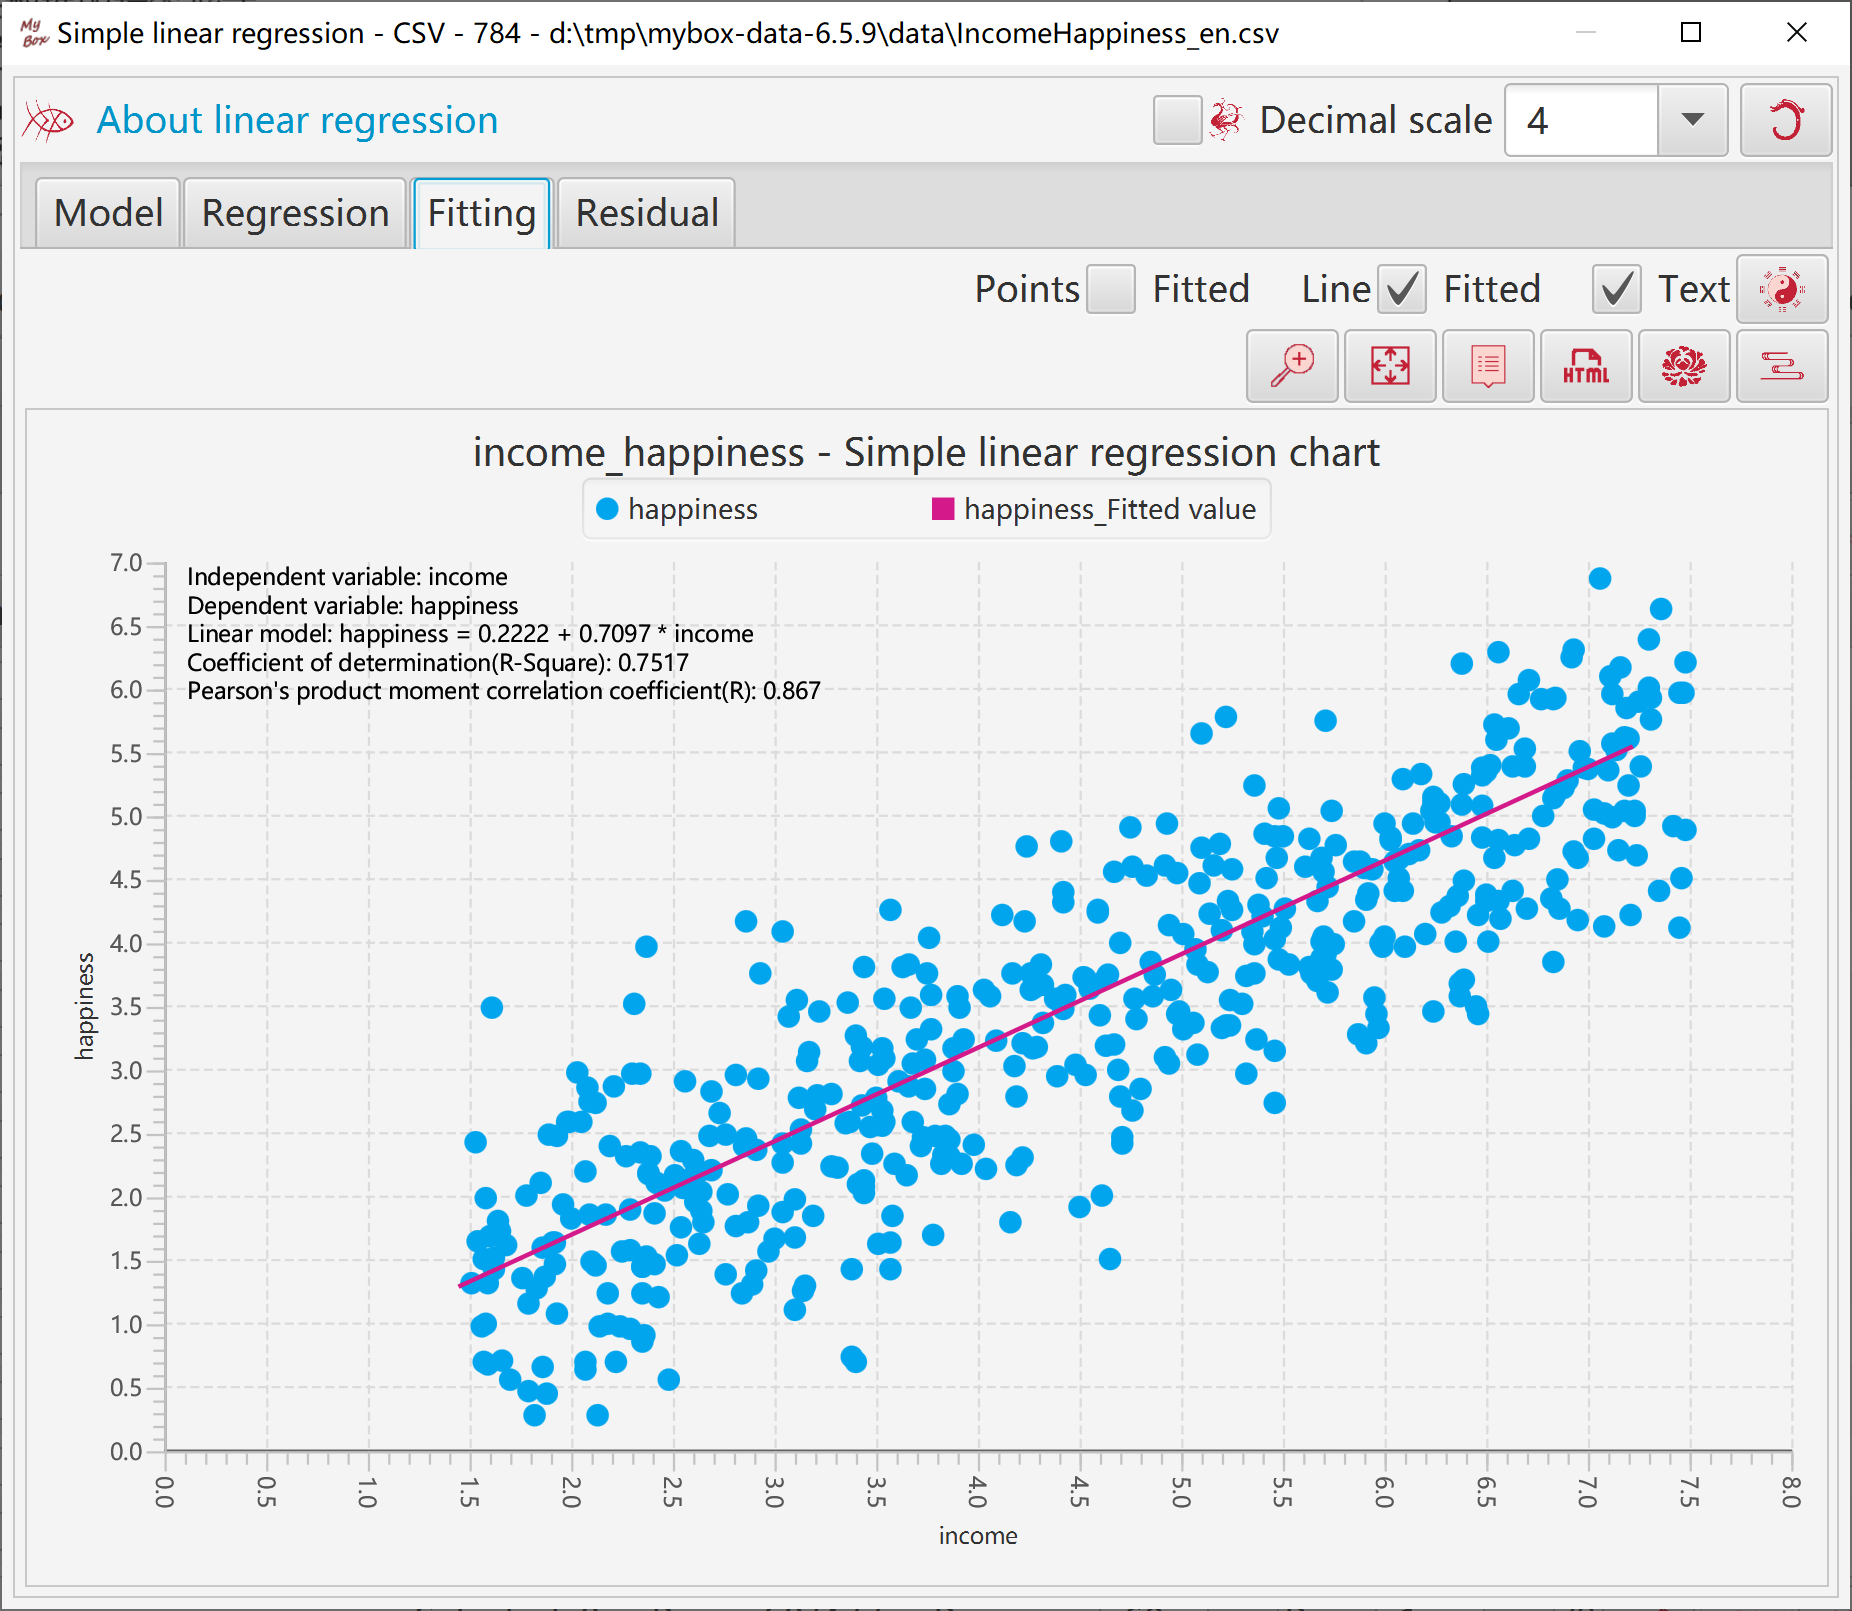
Task: Open About linear regression link
Action: pyautogui.click(x=297, y=120)
